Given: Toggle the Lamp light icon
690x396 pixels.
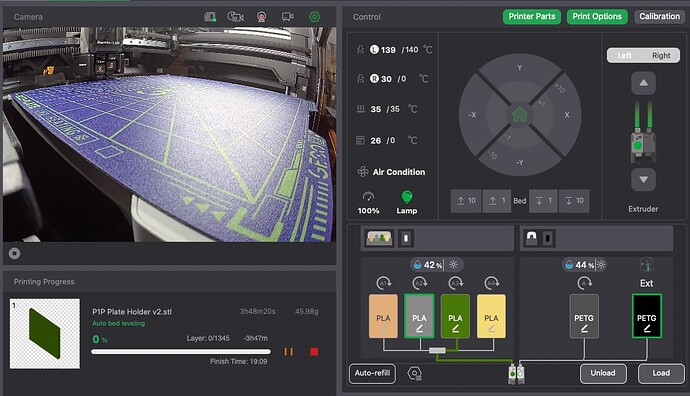Looking at the screenshot, I should [407, 197].
